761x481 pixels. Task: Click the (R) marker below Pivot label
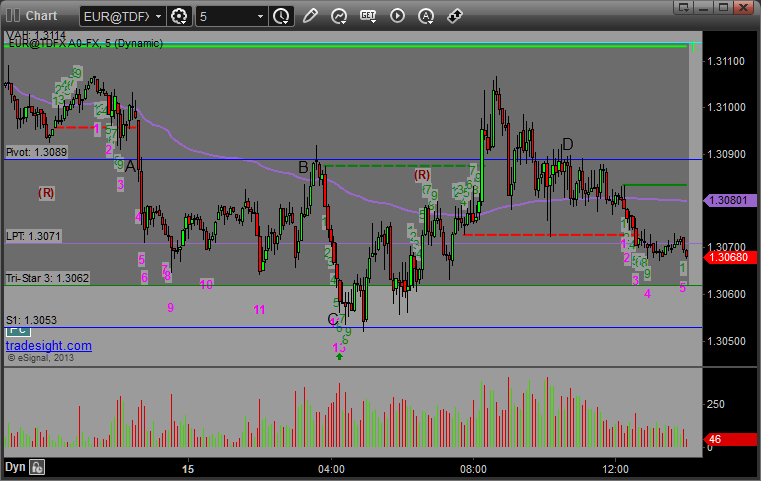pyautogui.click(x=47, y=193)
